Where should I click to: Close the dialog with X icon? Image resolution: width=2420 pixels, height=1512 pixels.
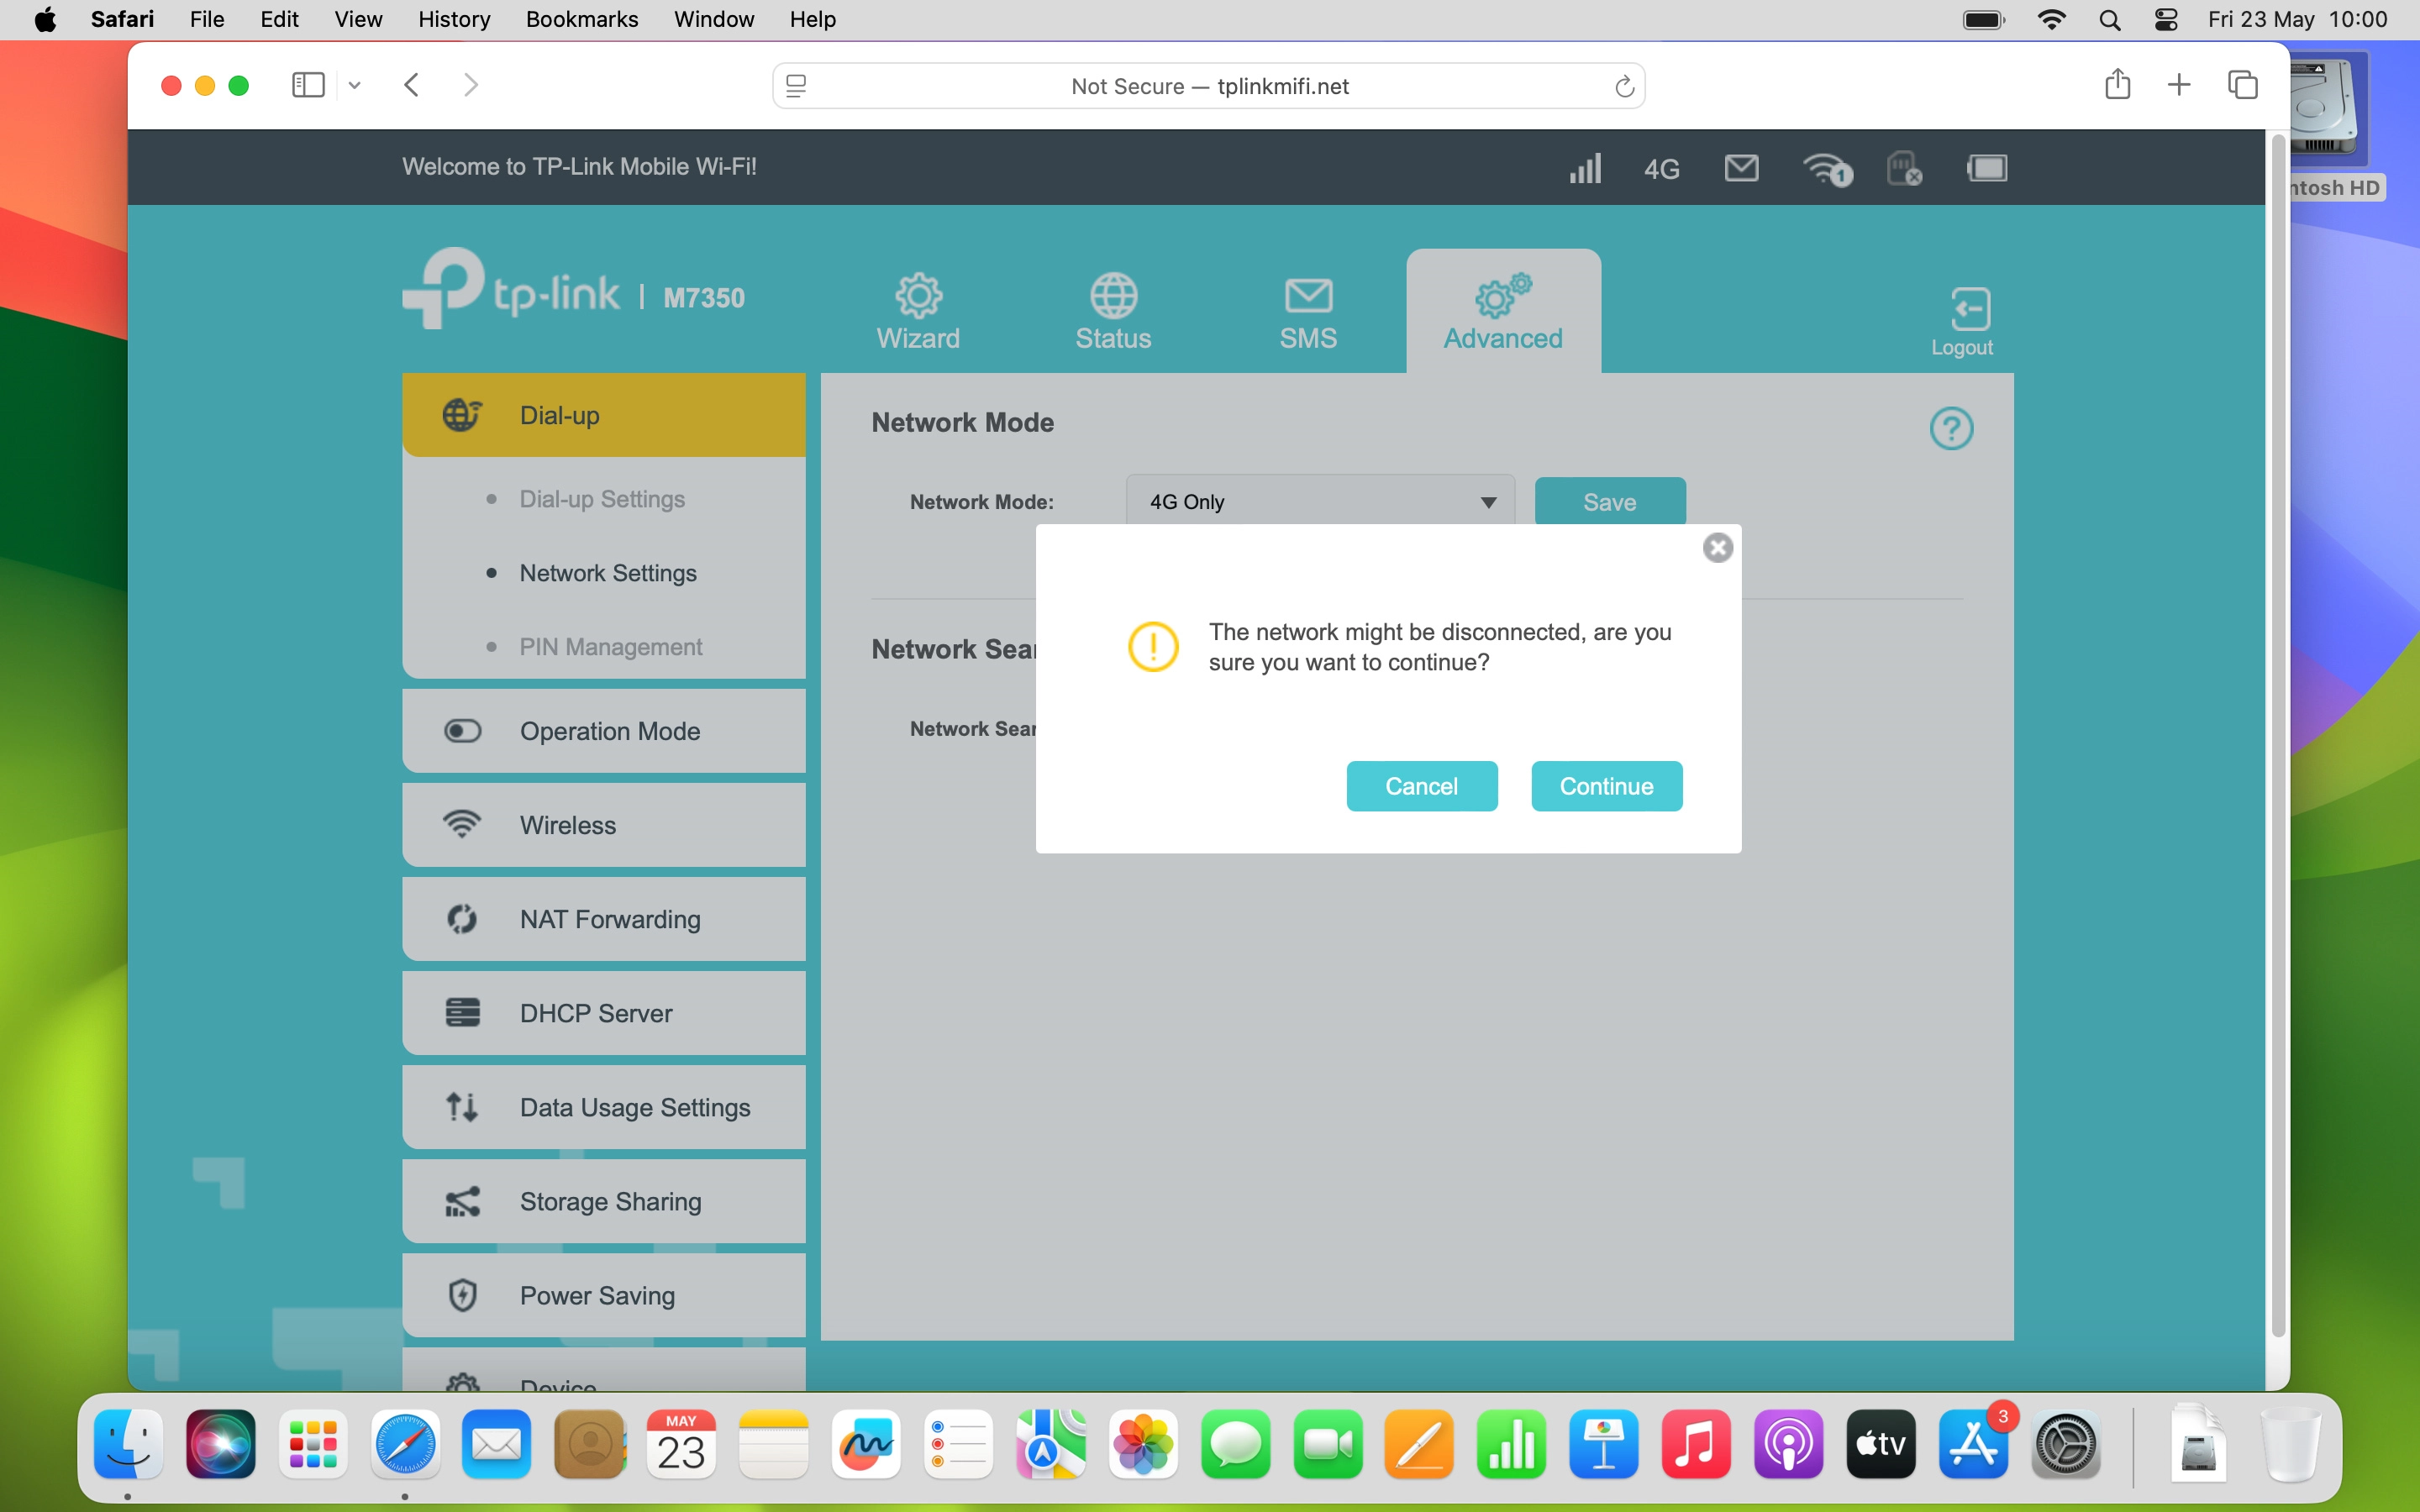(x=1717, y=548)
